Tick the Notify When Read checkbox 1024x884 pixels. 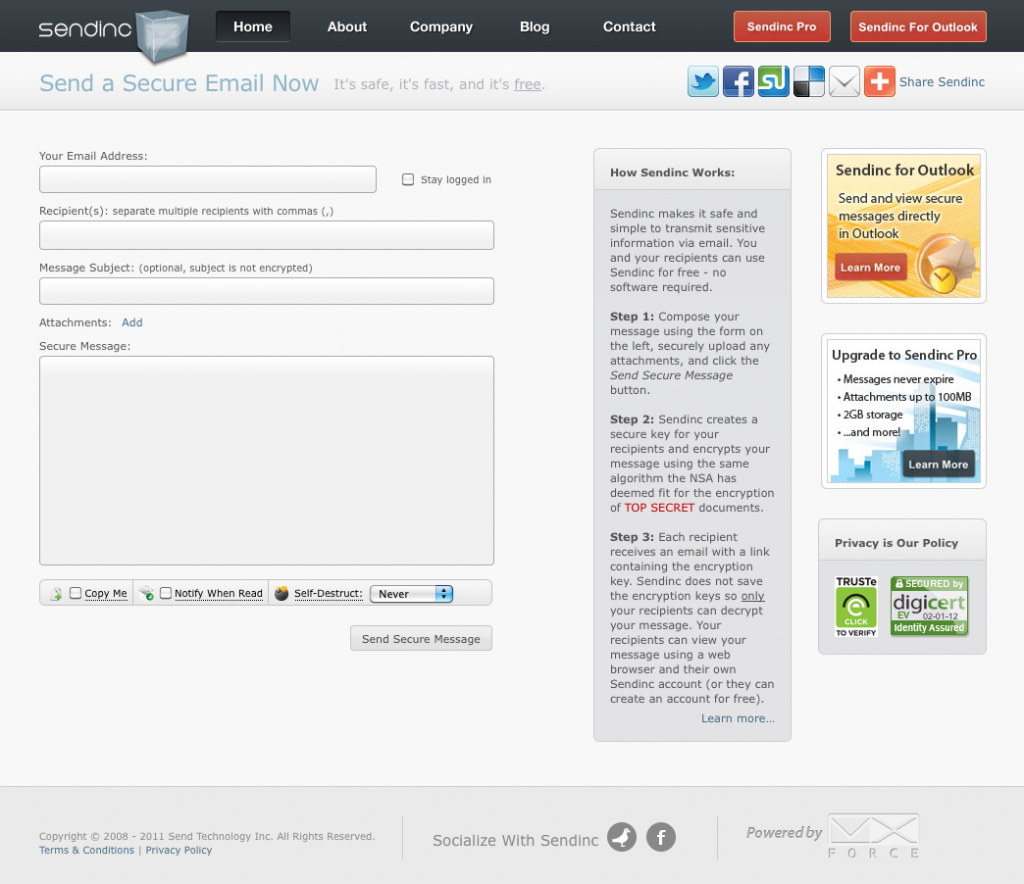tap(166, 593)
